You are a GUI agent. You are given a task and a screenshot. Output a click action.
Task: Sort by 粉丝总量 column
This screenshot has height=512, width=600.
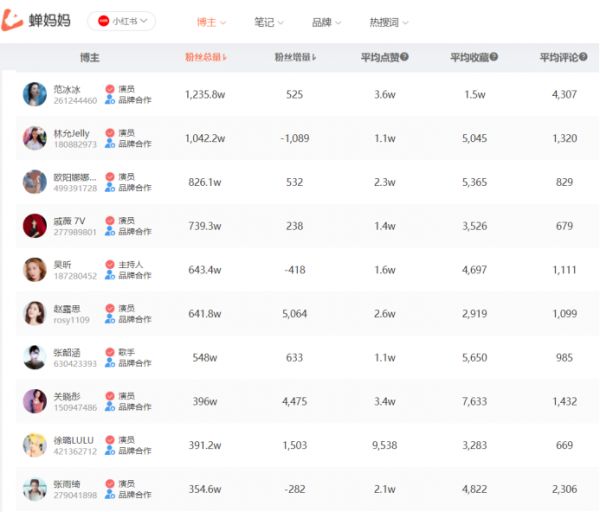click(x=206, y=58)
